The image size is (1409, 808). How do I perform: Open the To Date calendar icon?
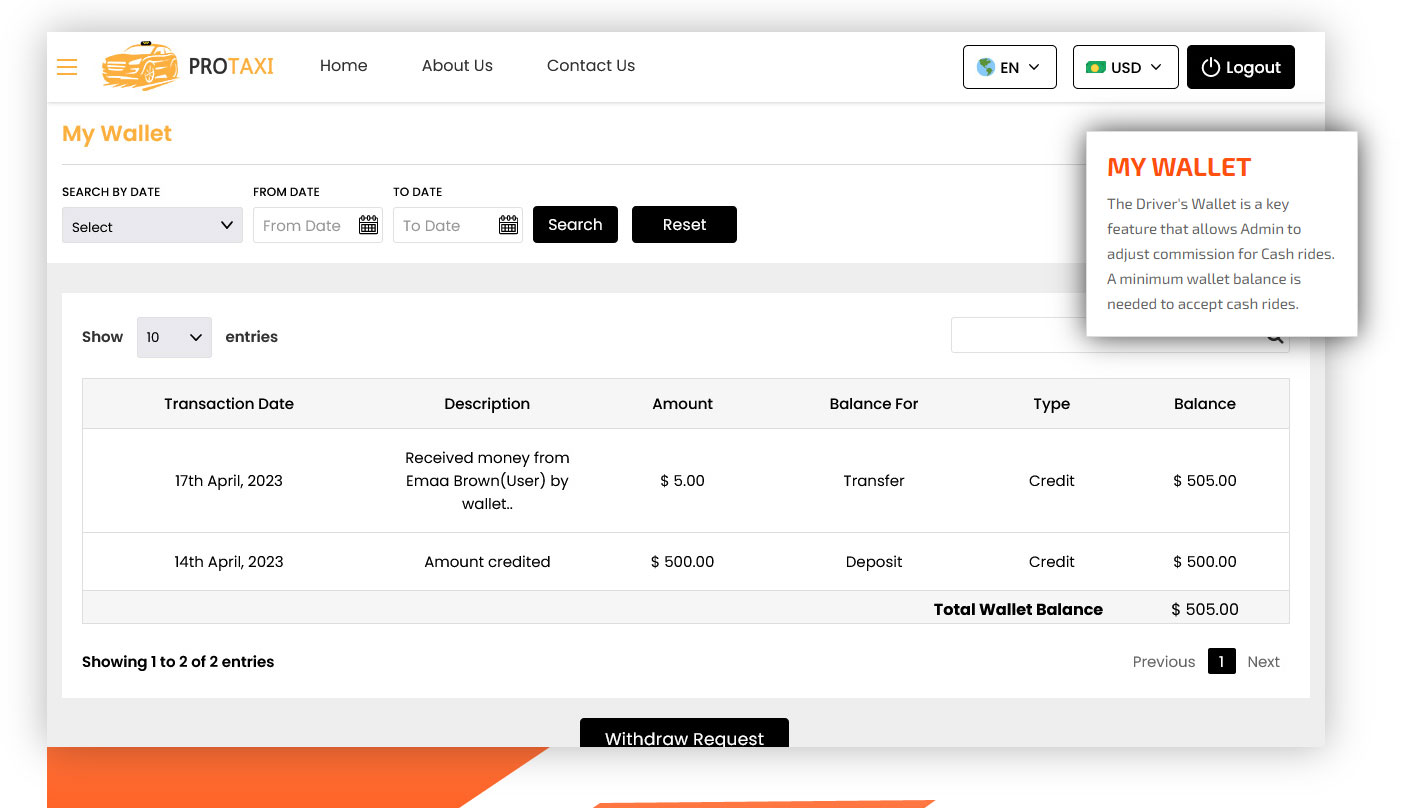tap(508, 225)
